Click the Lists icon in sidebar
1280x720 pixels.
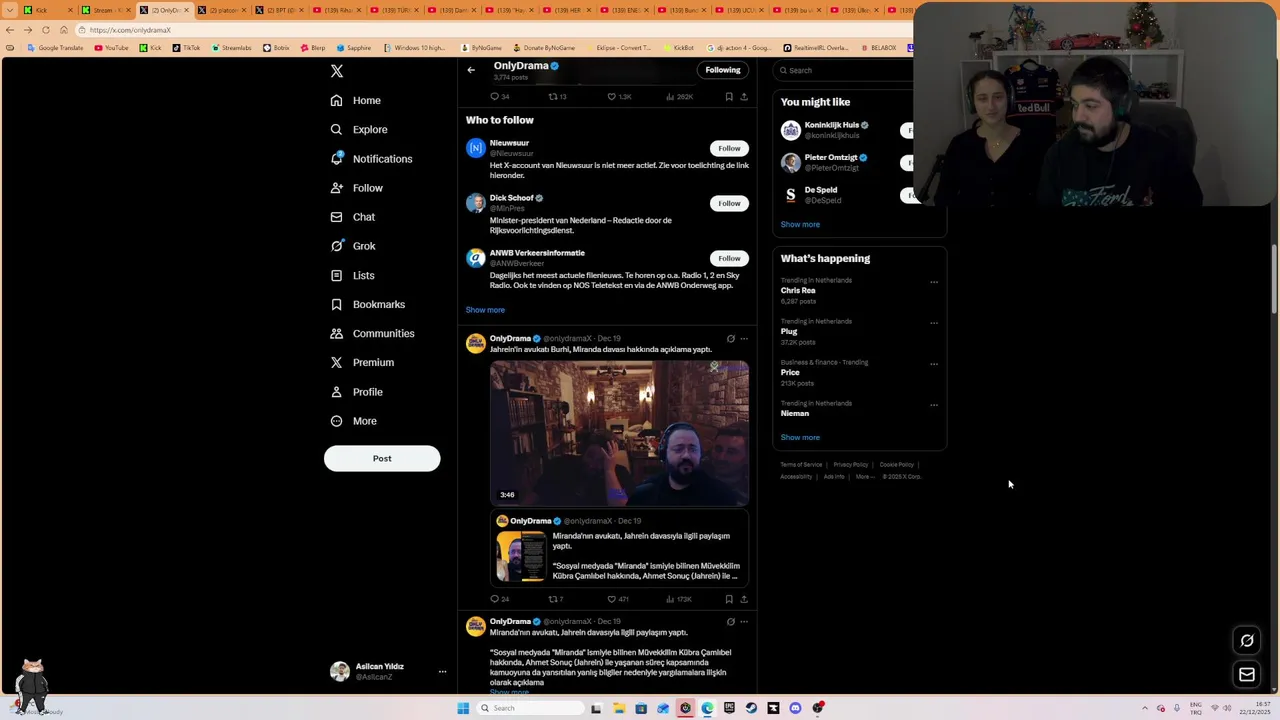tap(337, 275)
